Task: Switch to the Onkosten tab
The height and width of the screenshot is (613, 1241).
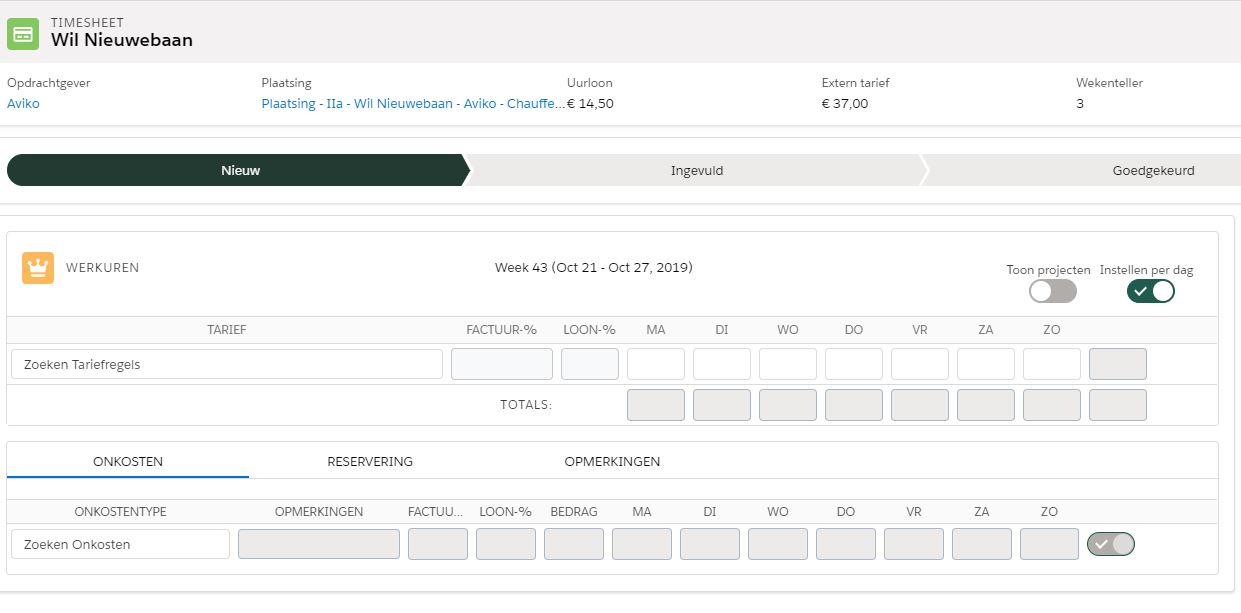Action: tap(128, 461)
